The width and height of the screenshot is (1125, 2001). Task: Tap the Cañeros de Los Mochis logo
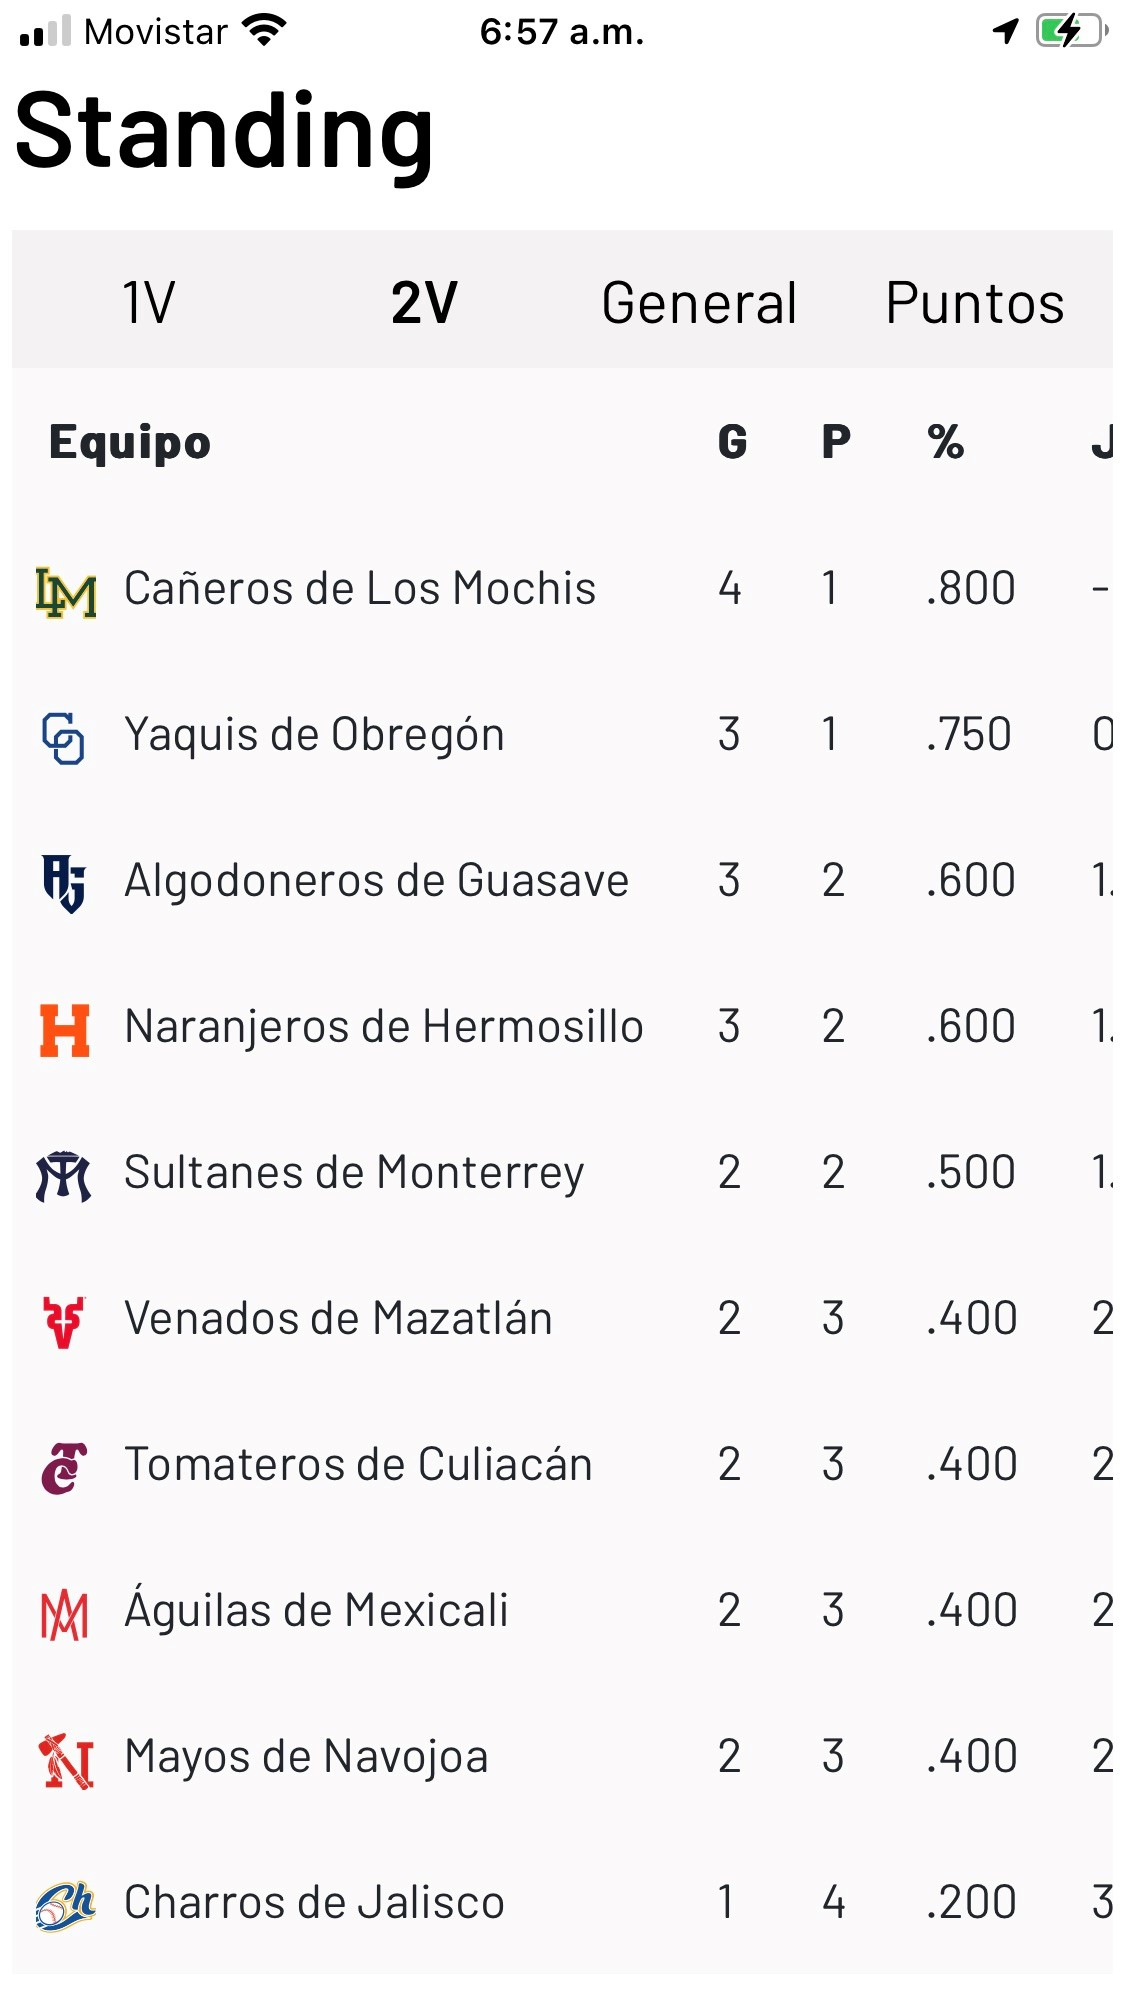click(x=66, y=591)
